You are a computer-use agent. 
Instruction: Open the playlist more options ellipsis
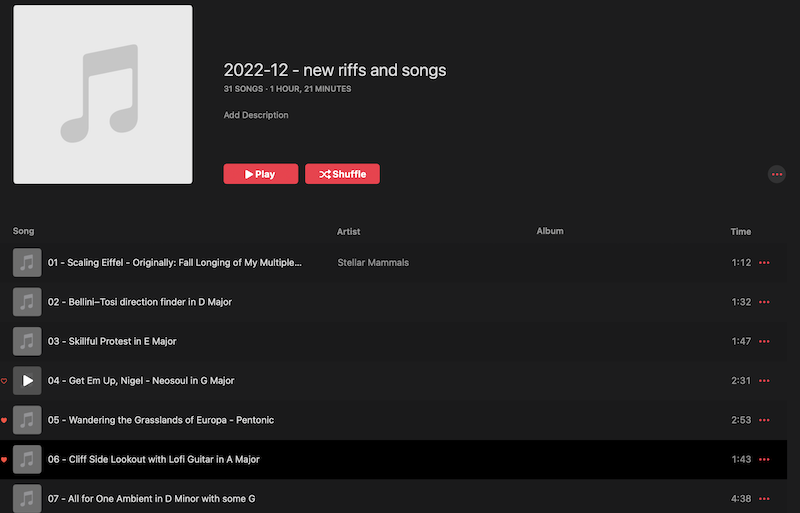point(776,174)
